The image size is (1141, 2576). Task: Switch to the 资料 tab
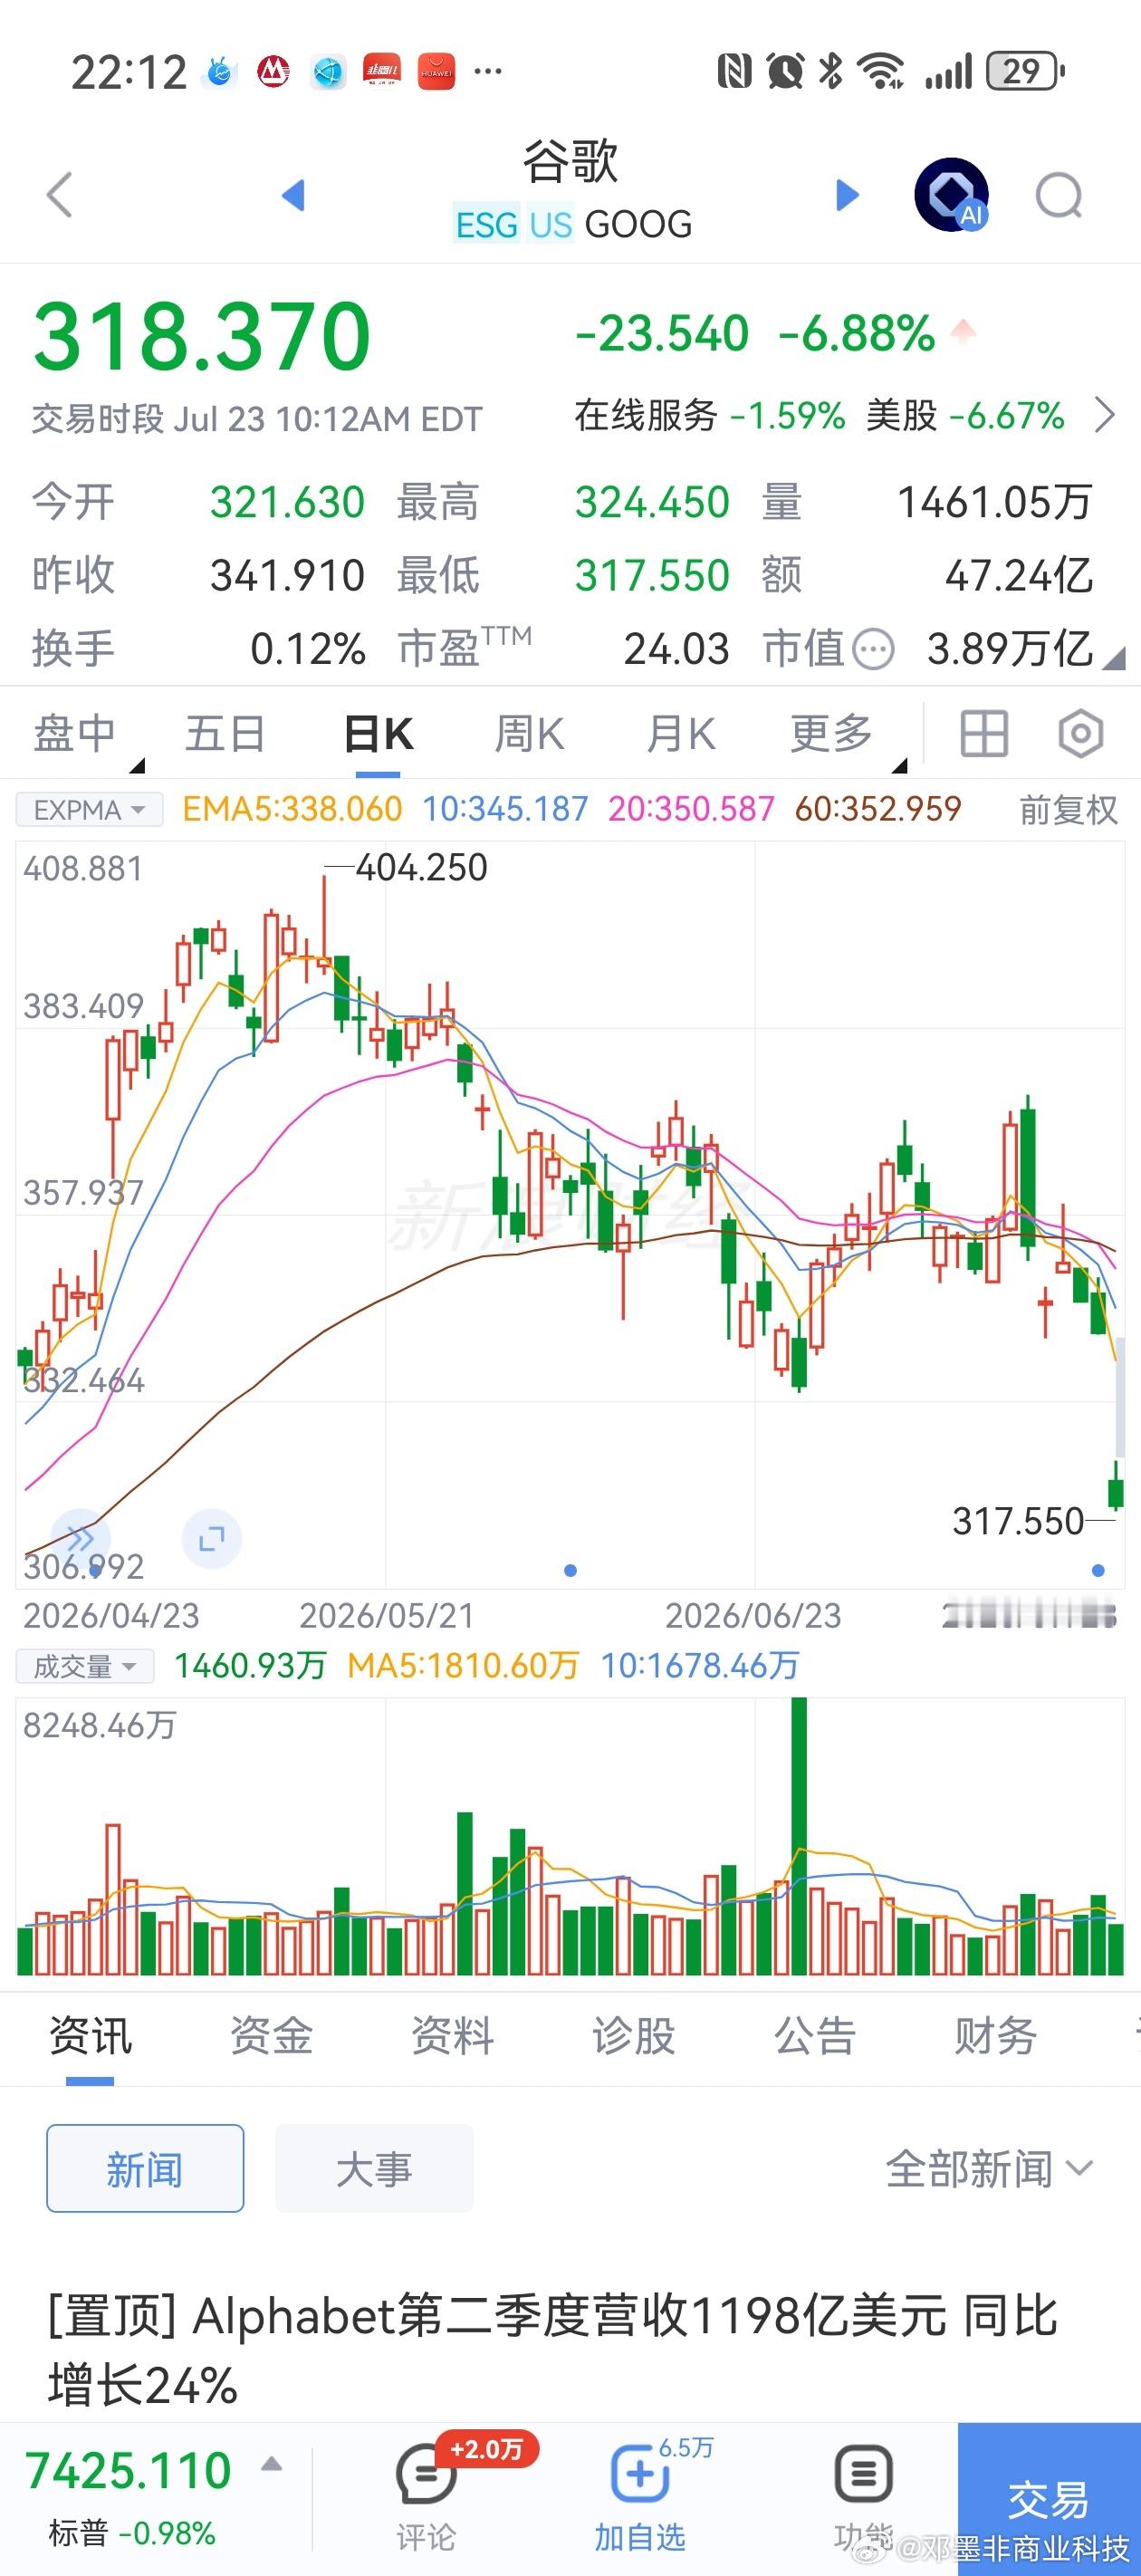pyautogui.click(x=452, y=2036)
